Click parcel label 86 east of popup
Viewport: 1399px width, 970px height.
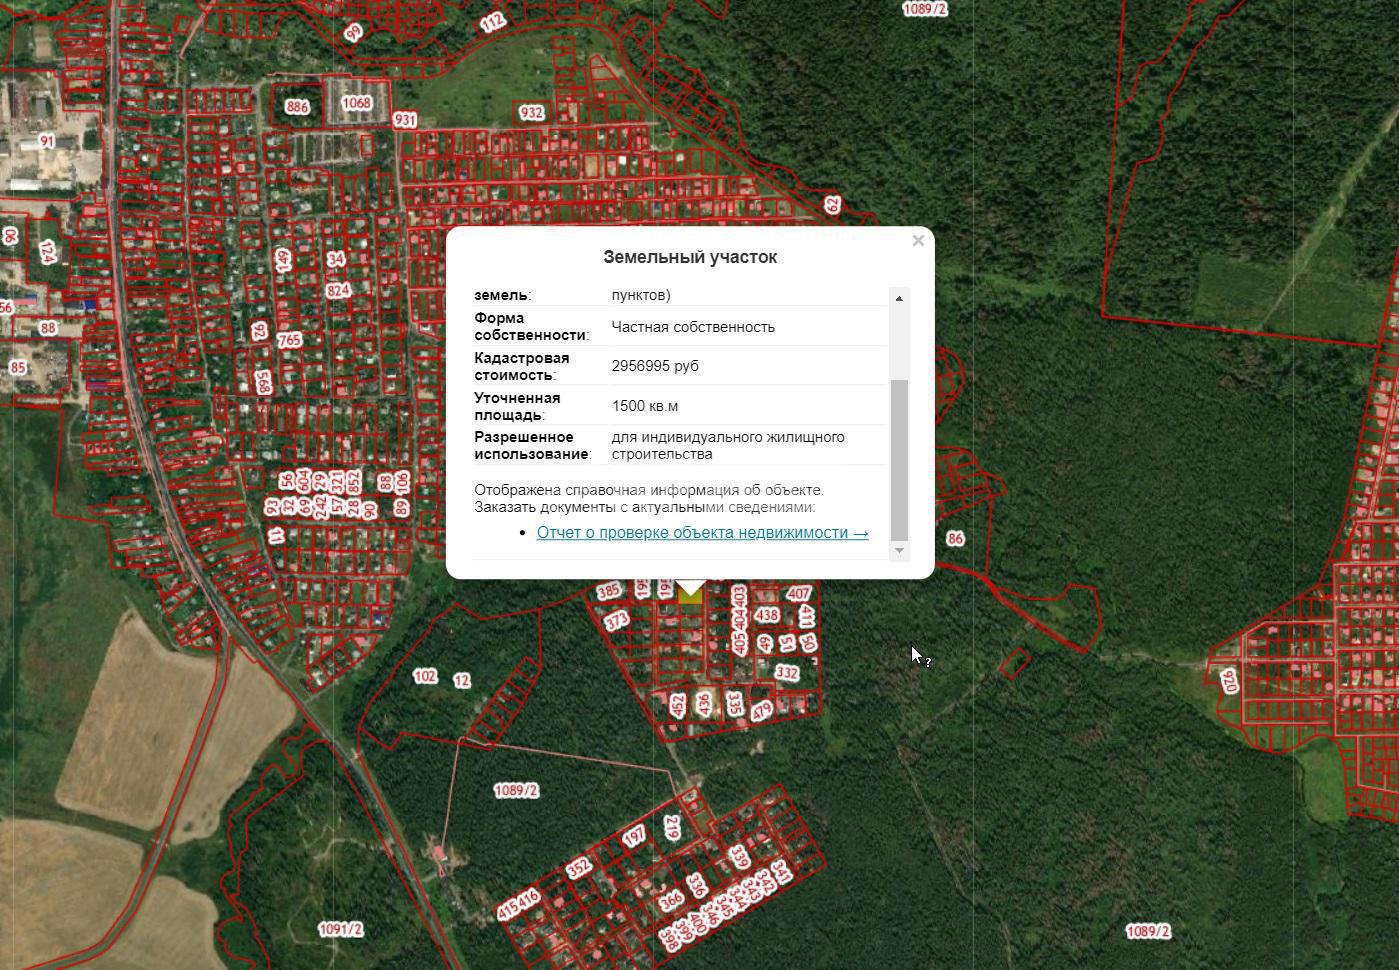[x=955, y=539]
